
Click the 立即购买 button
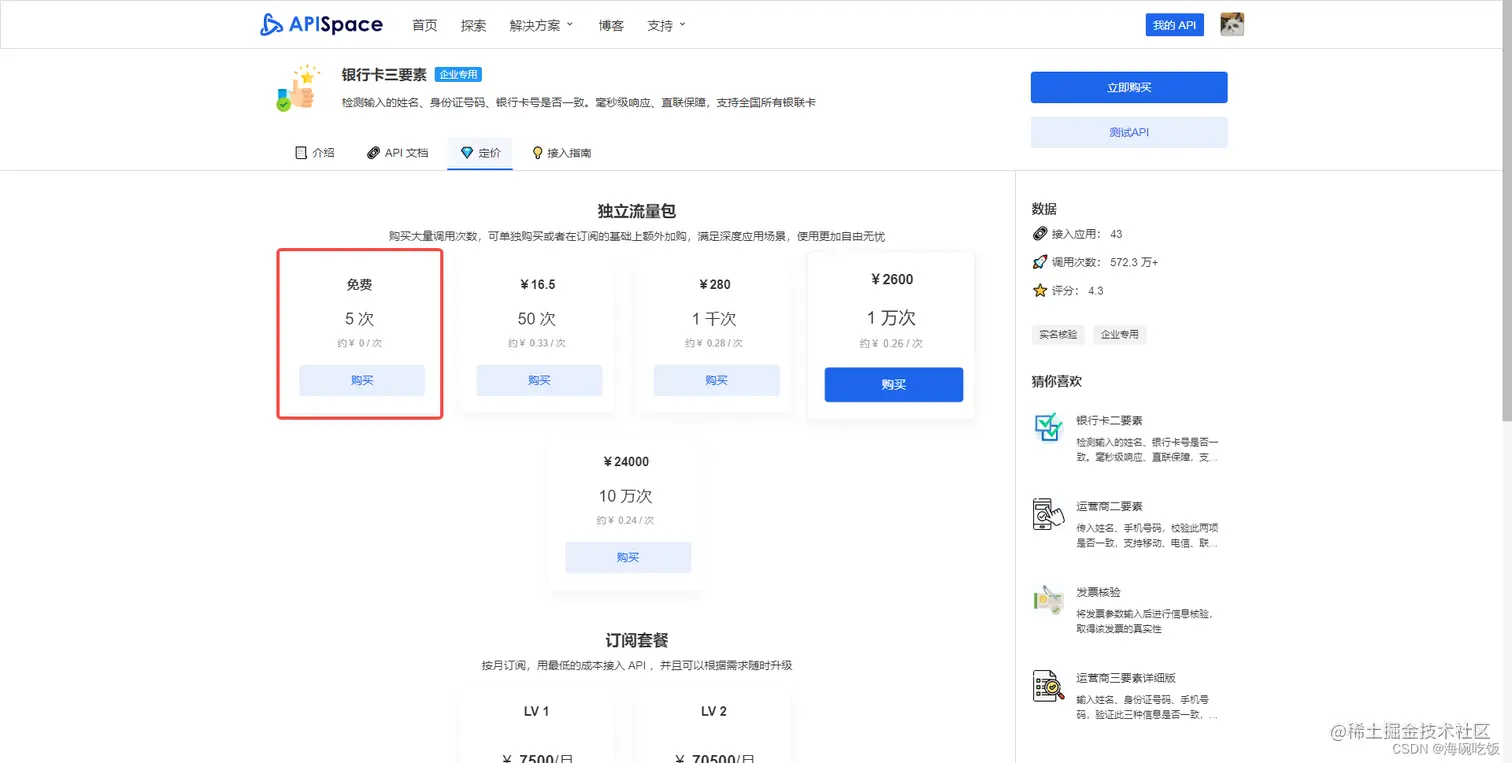click(x=1129, y=87)
